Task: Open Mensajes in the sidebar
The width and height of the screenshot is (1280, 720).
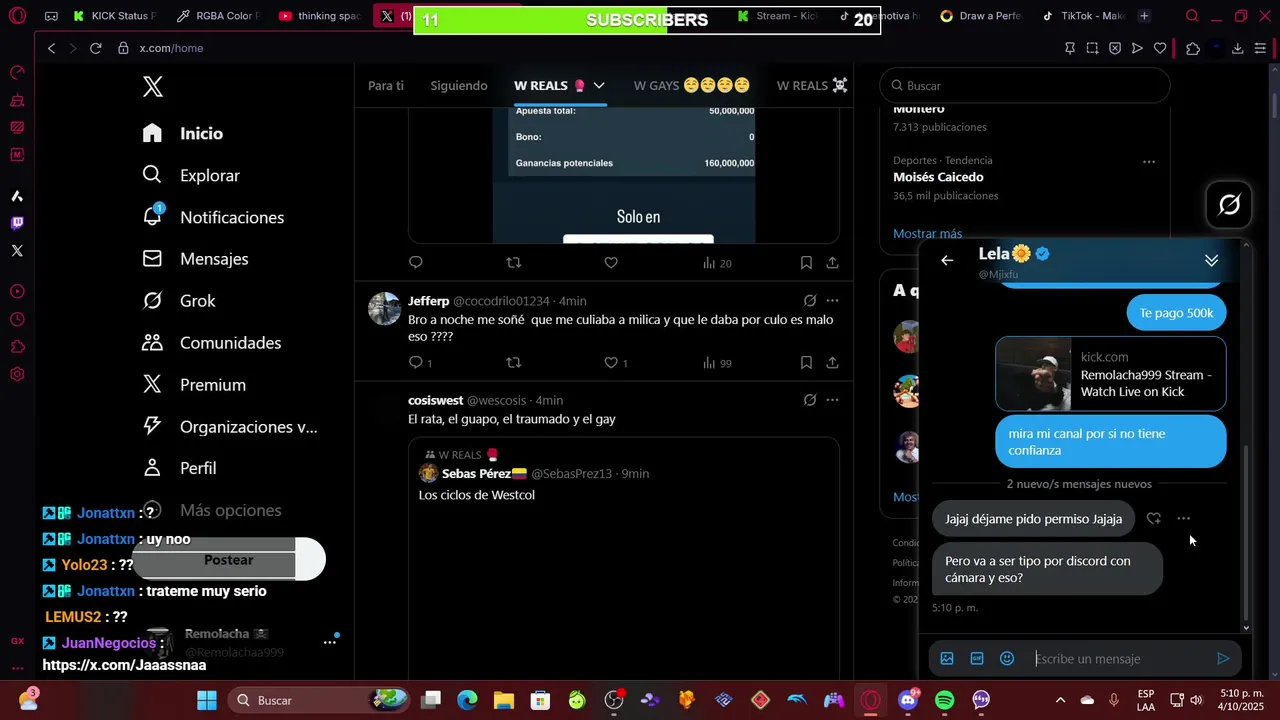Action: [x=195, y=259]
